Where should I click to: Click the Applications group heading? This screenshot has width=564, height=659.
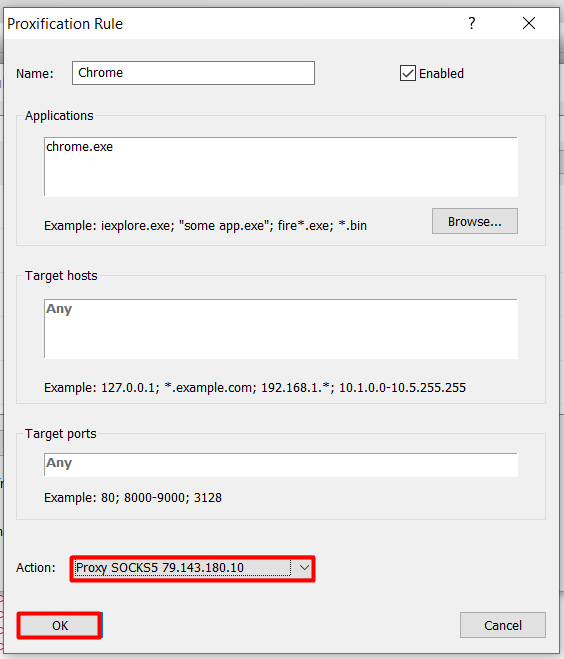59,116
